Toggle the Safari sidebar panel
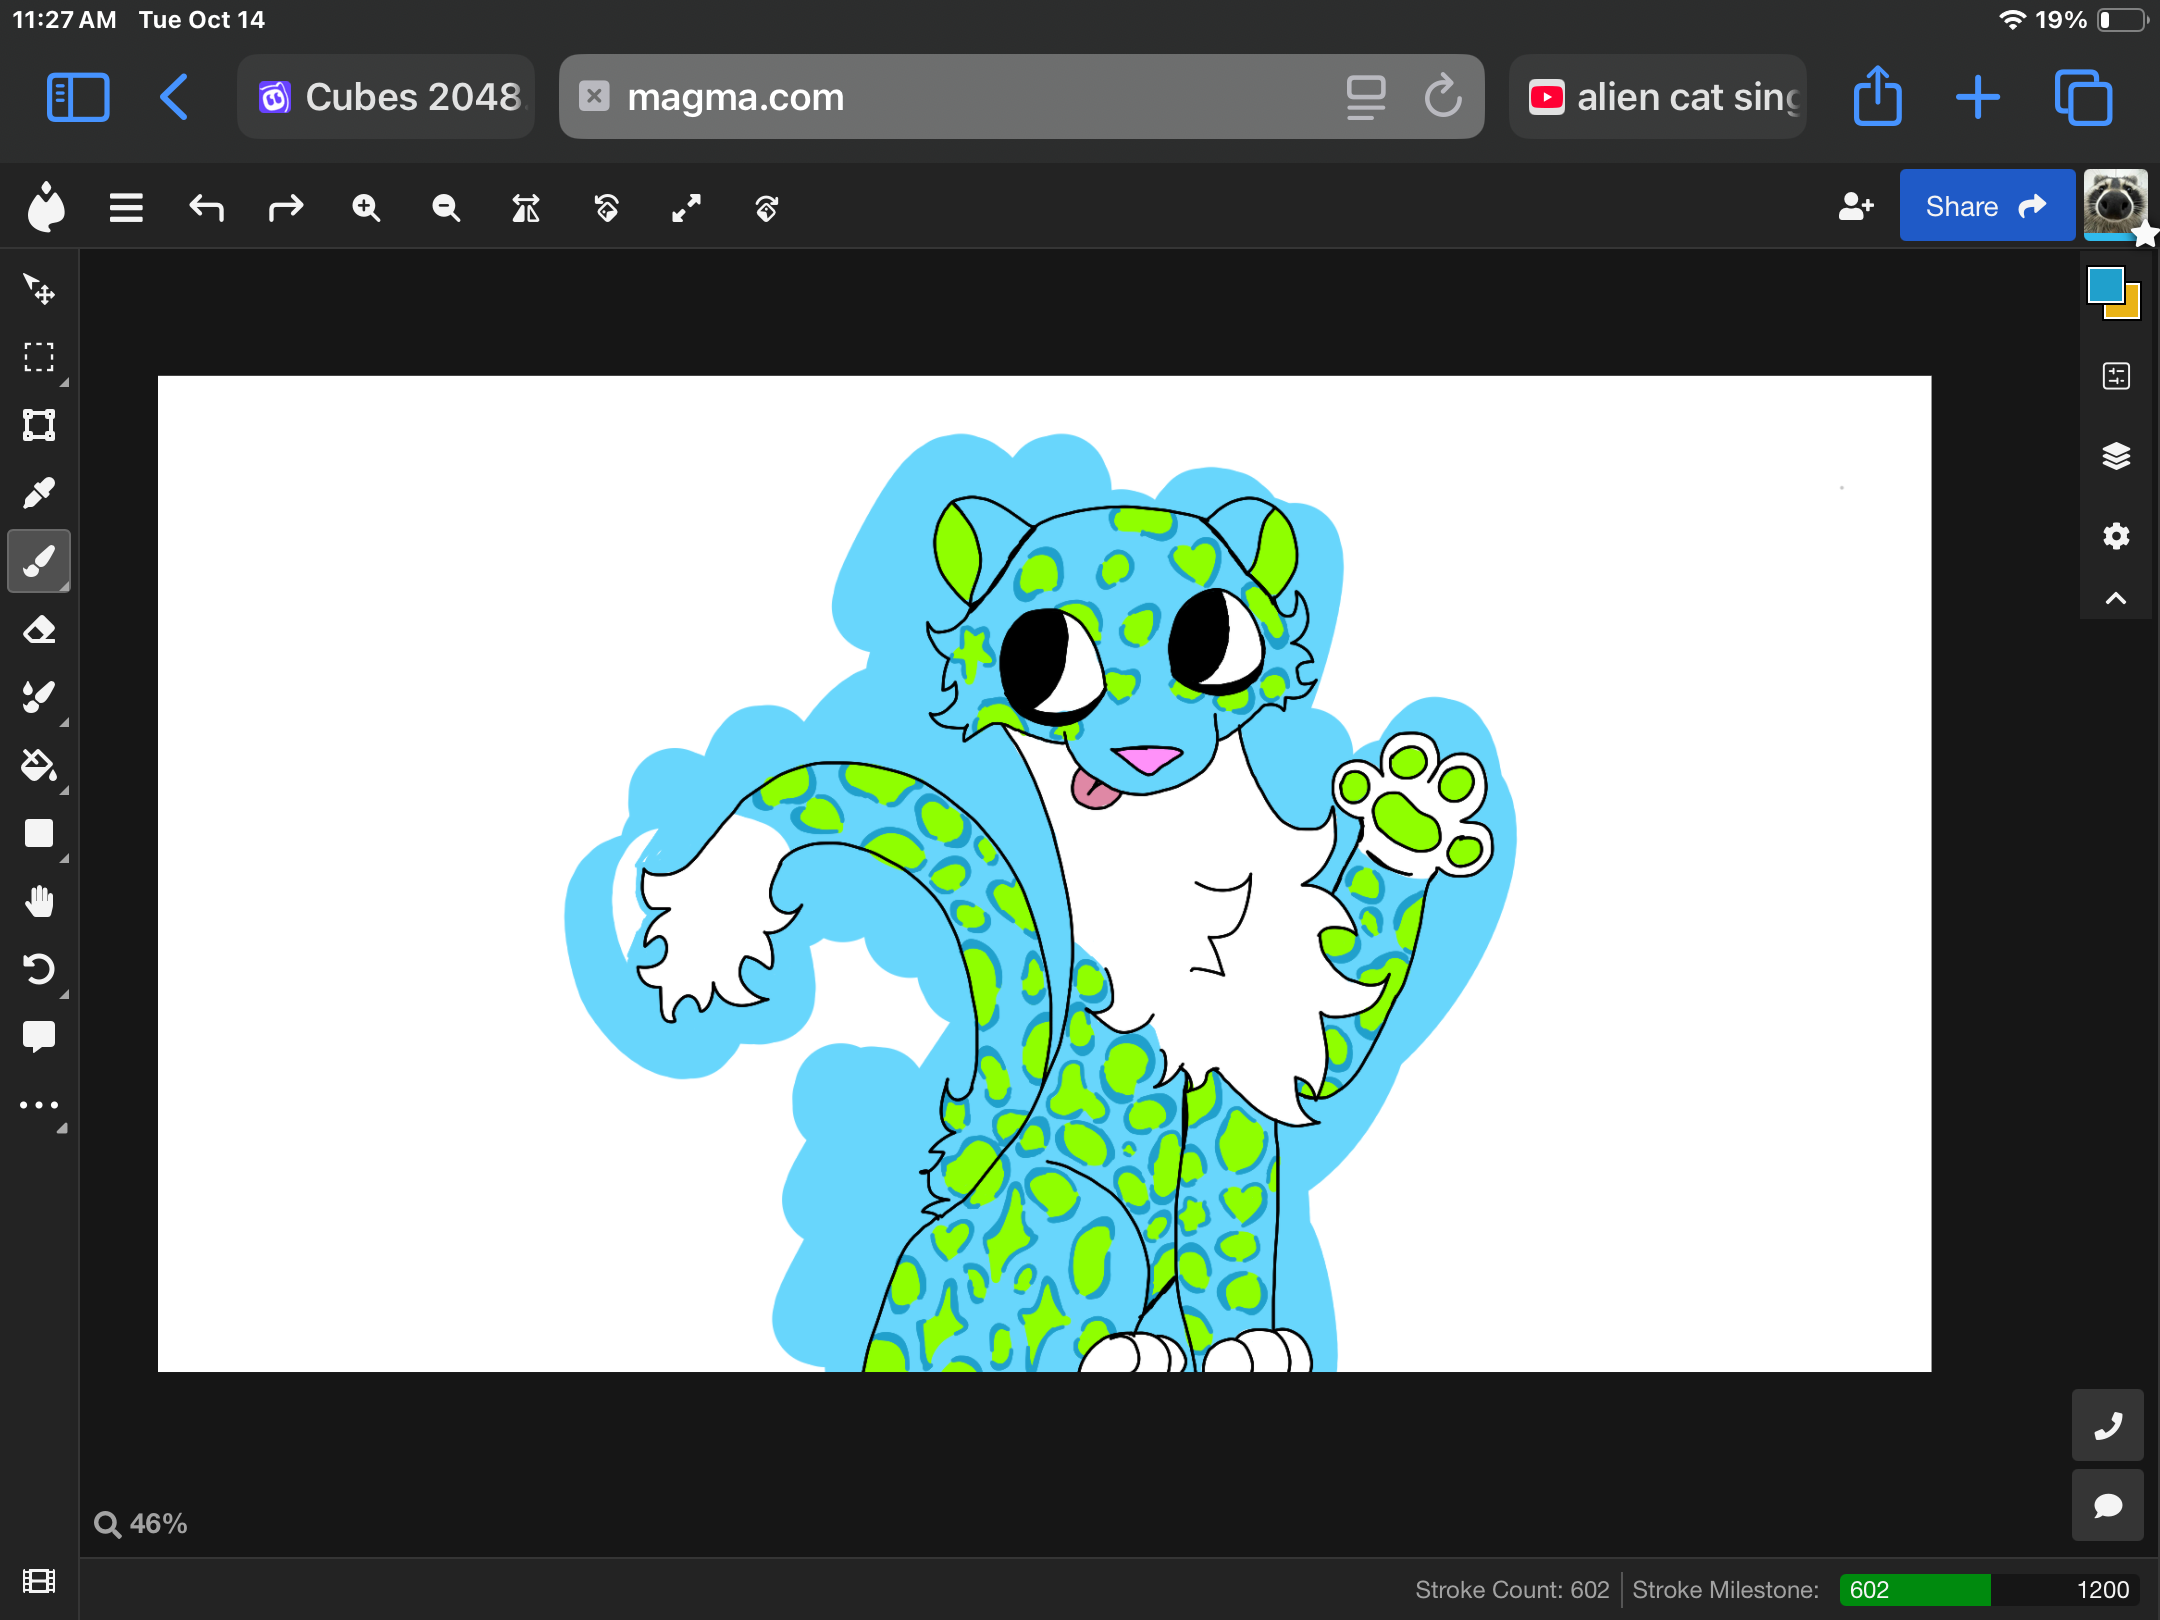The width and height of the screenshot is (2160, 1620). 78,97
